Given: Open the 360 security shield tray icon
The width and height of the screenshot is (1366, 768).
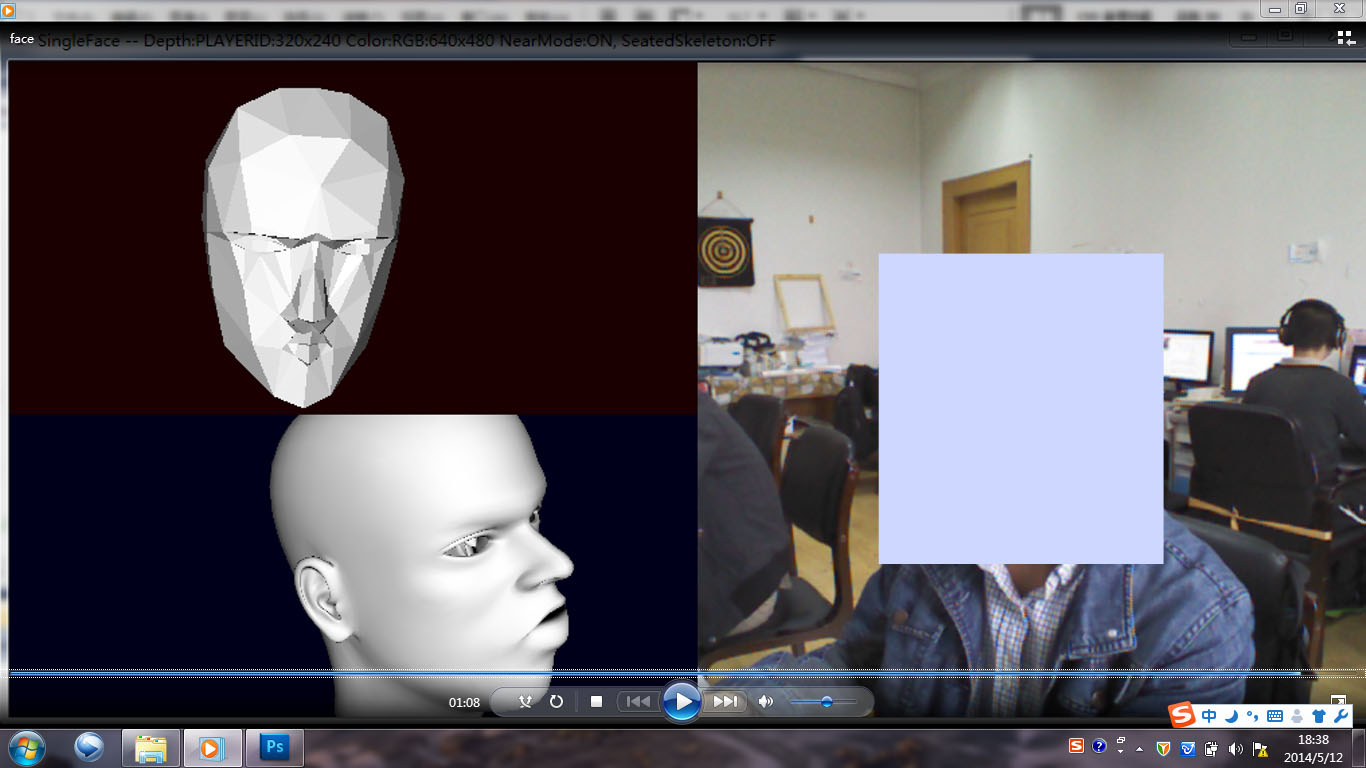Looking at the screenshot, I should (x=1163, y=748).
